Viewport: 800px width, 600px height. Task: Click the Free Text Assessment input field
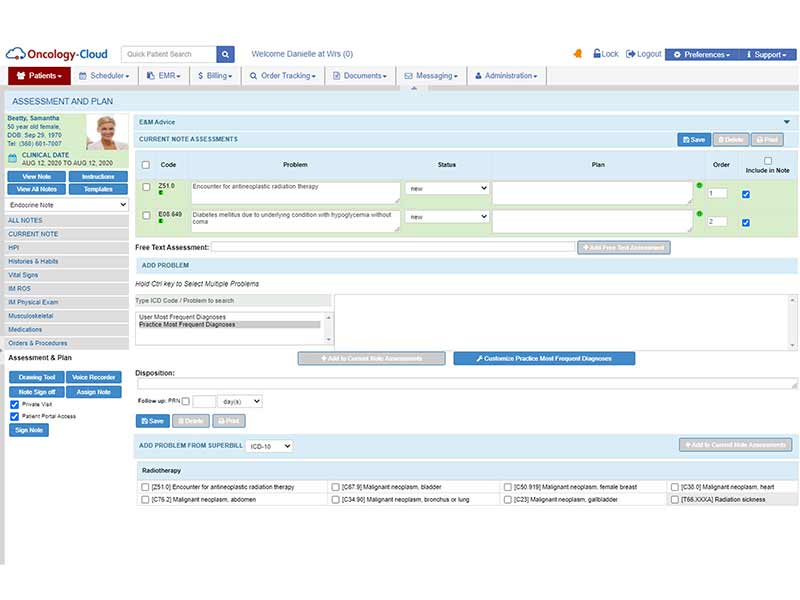point(393,247)
